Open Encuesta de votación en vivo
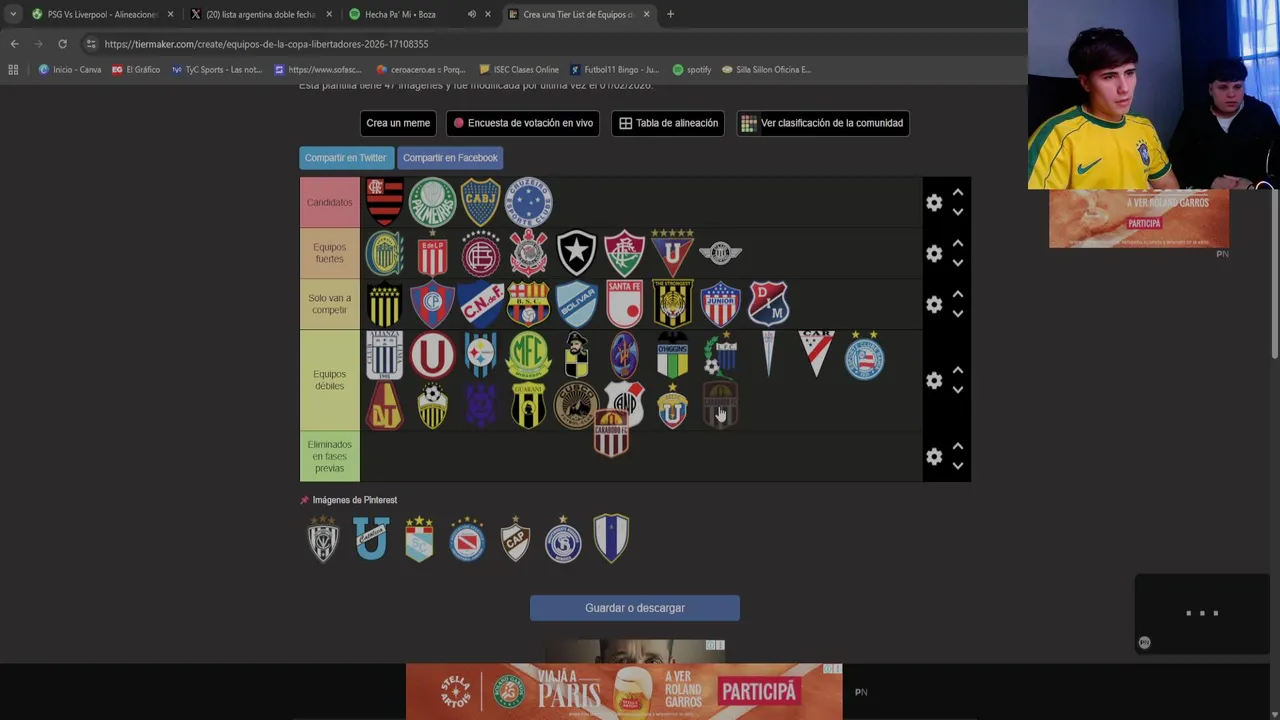This screenshot has width=1280, height=720. 523,123
